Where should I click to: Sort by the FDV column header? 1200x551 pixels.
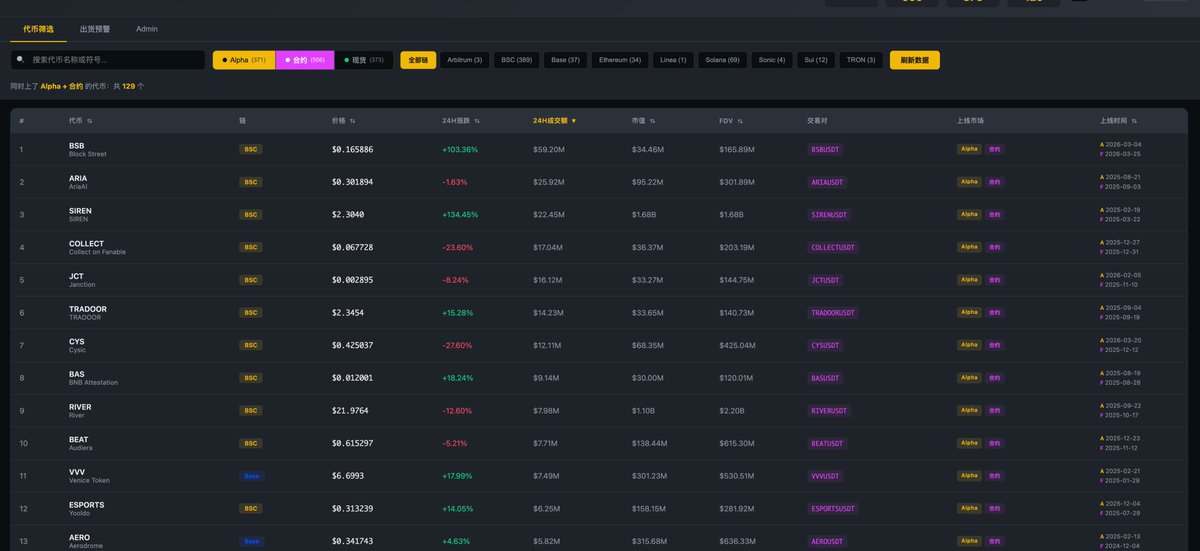point(731,120)
